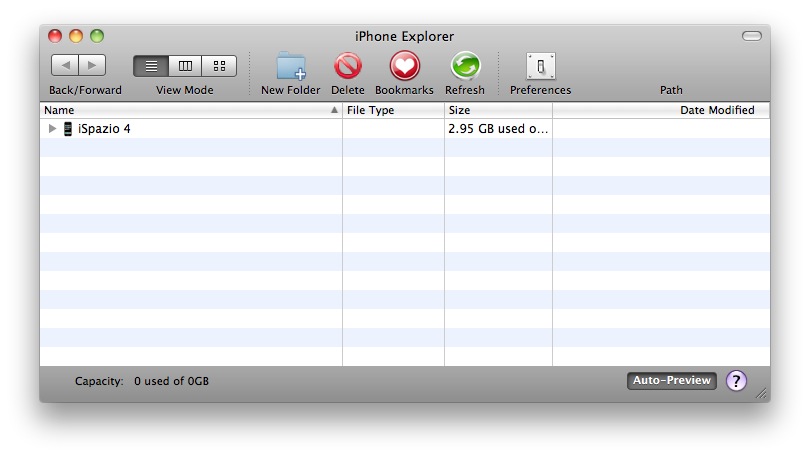This screenshot has width=810, height=457.
Task: Switch to column view mode
Action: point(185,66)
